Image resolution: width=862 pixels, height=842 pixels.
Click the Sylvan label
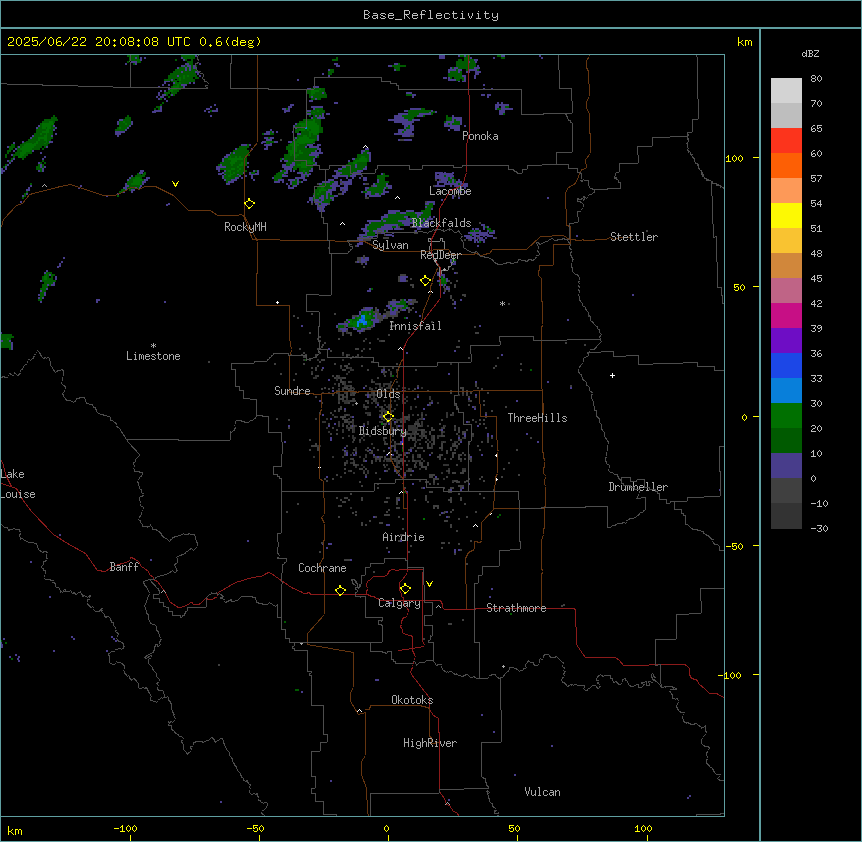[x=390, y=245]
